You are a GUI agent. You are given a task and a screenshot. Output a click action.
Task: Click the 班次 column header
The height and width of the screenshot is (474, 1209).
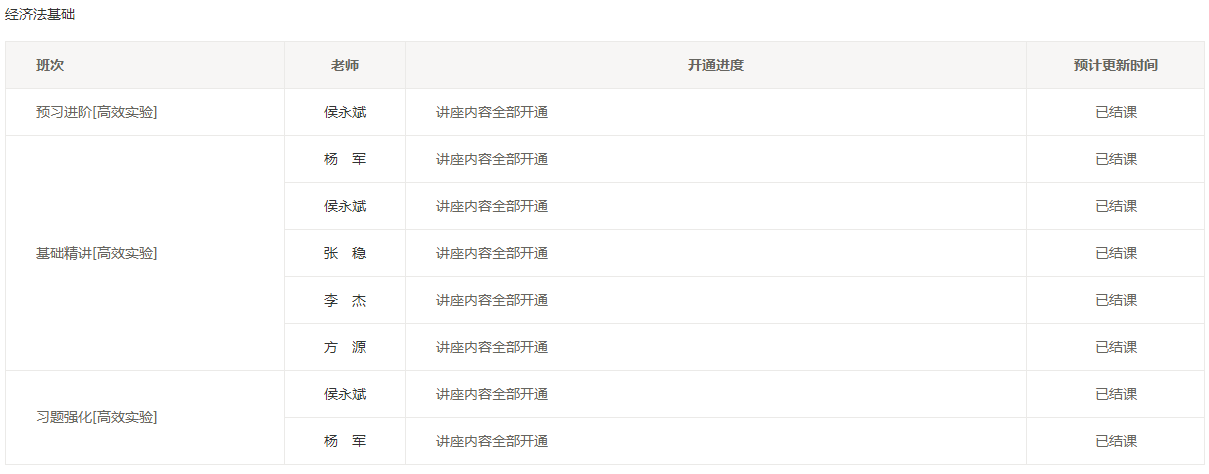50,65
